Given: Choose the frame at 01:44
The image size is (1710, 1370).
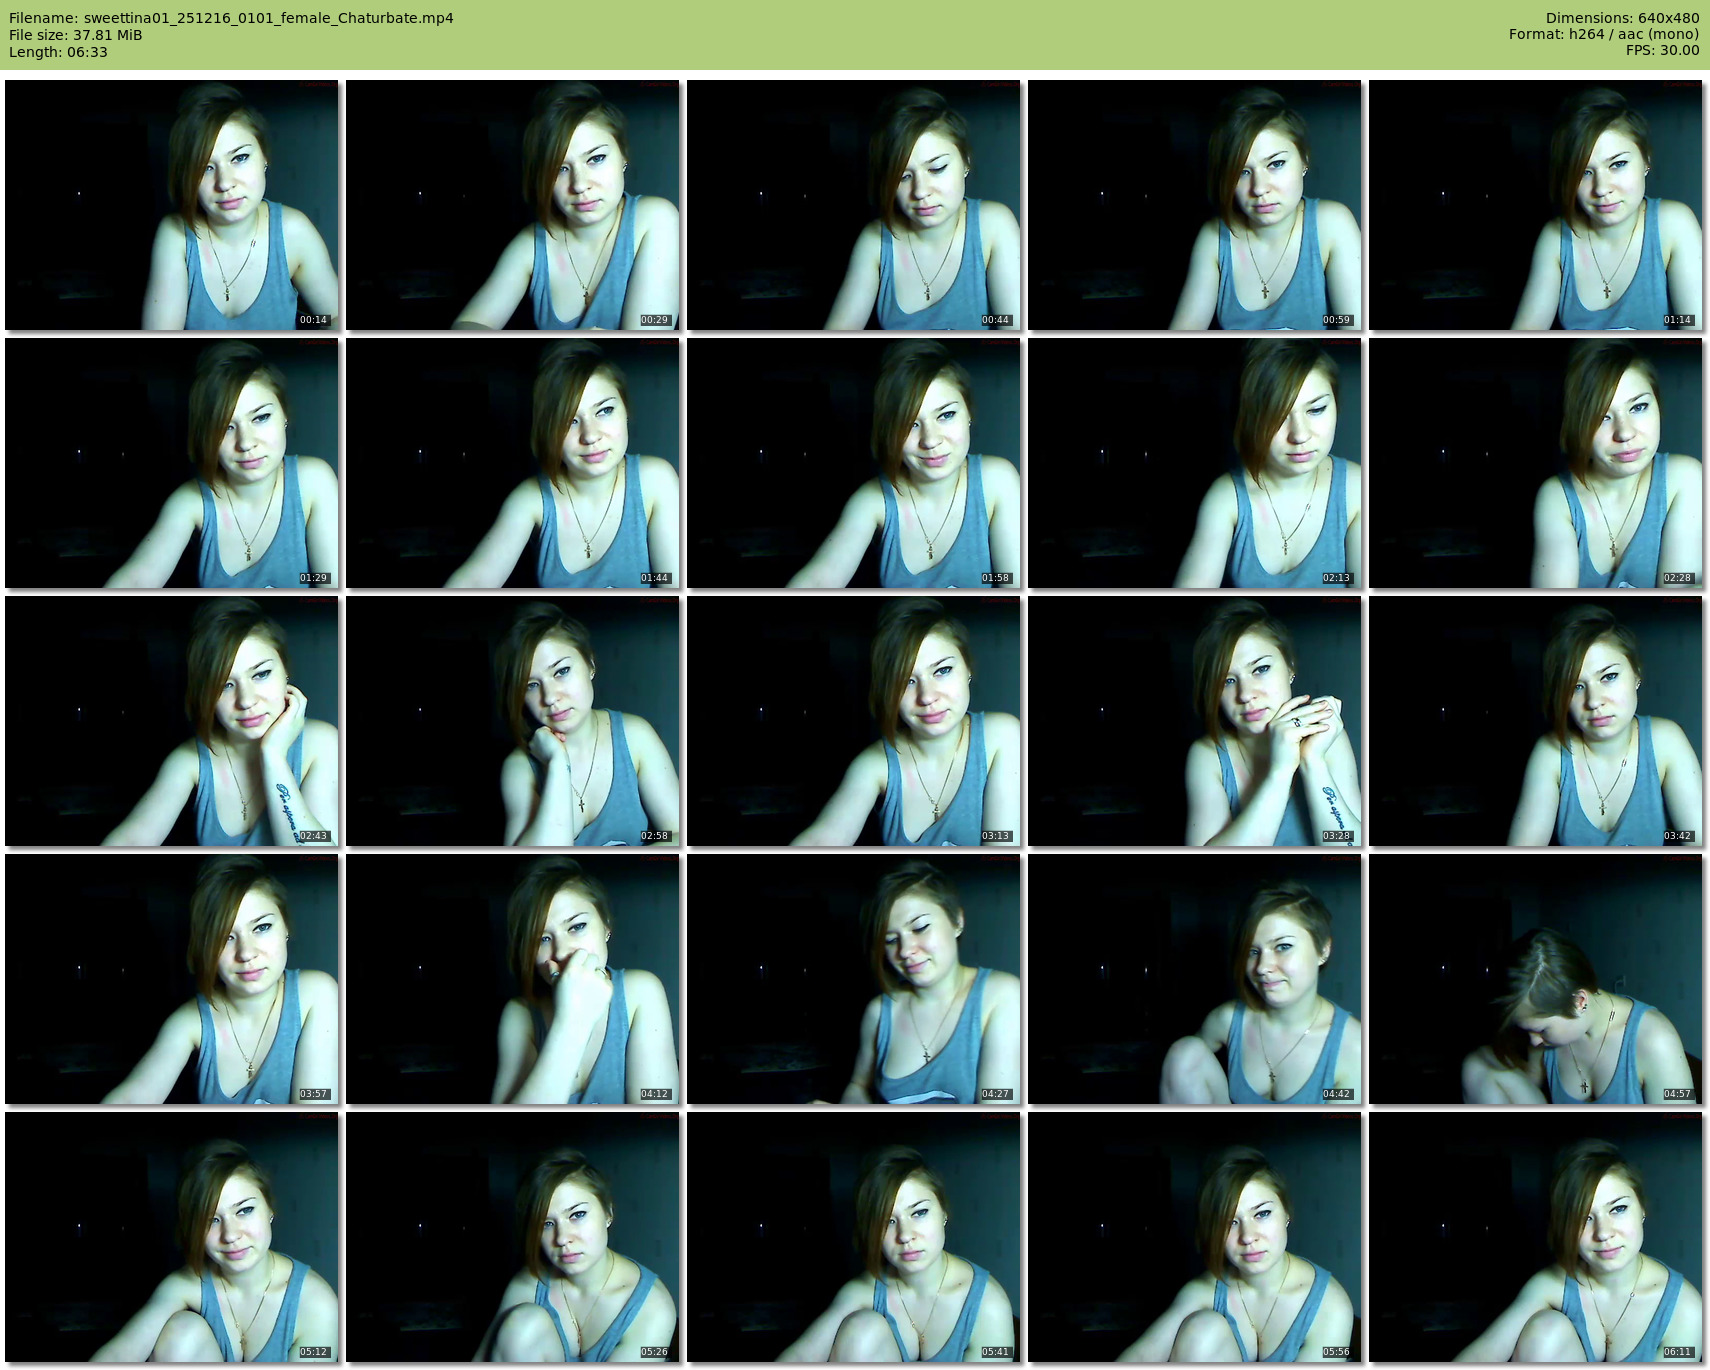Looking at the screenshot, I should [x=513, y=463].
